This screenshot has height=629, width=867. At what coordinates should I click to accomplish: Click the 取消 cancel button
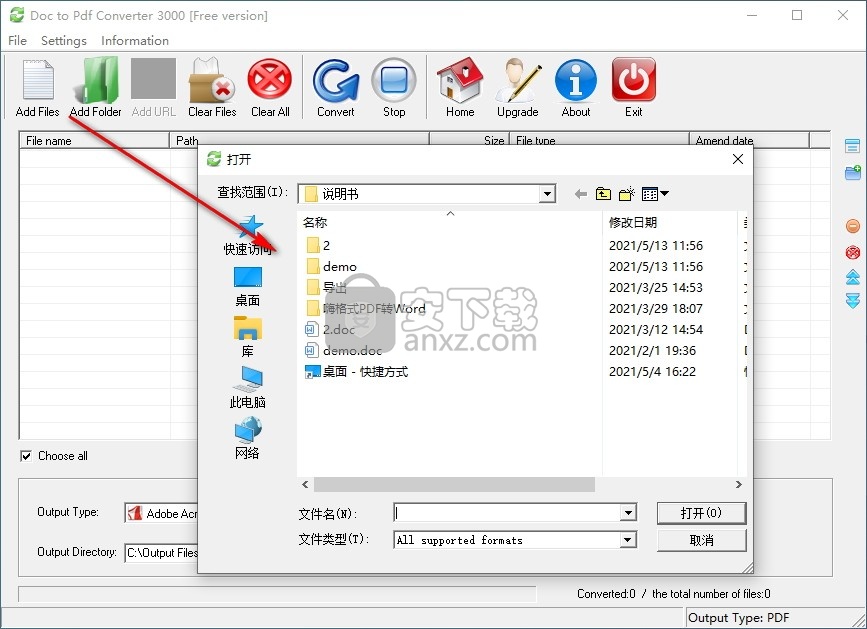tap(701, 540)
